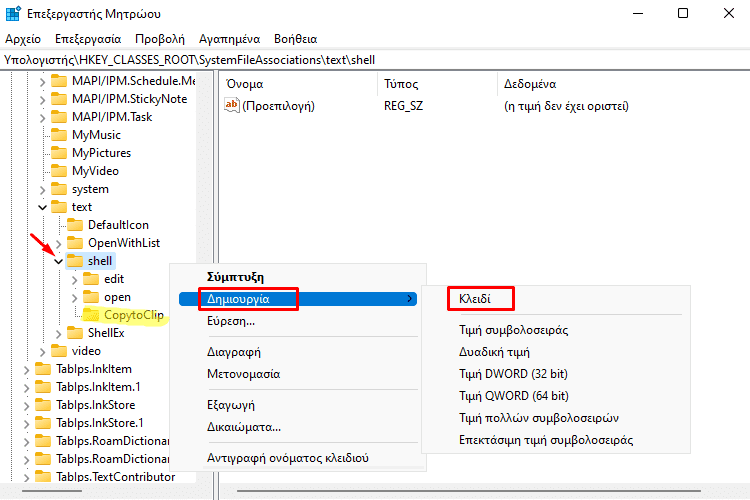Click the text key folder icon
750x500 pixels.
pos(59,207)
